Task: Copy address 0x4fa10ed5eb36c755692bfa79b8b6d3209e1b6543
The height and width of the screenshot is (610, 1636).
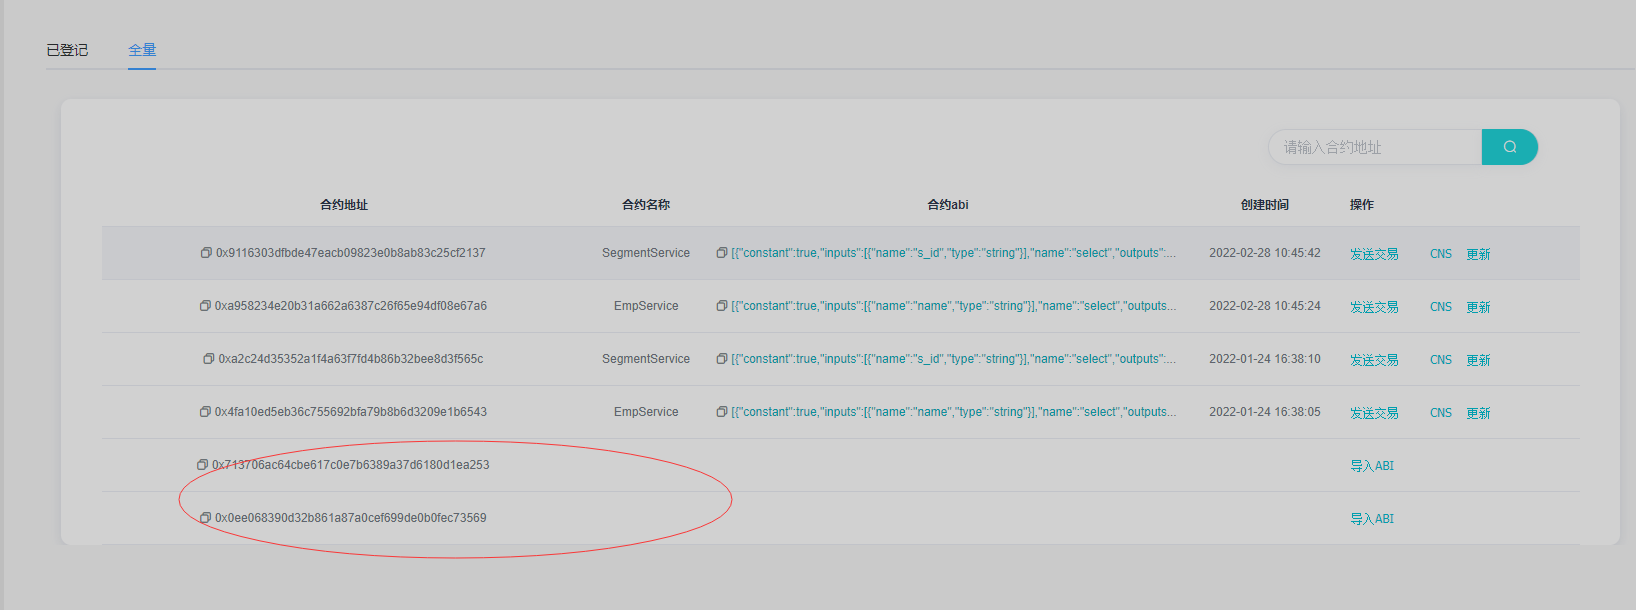Action: click(x=205, y=412)
